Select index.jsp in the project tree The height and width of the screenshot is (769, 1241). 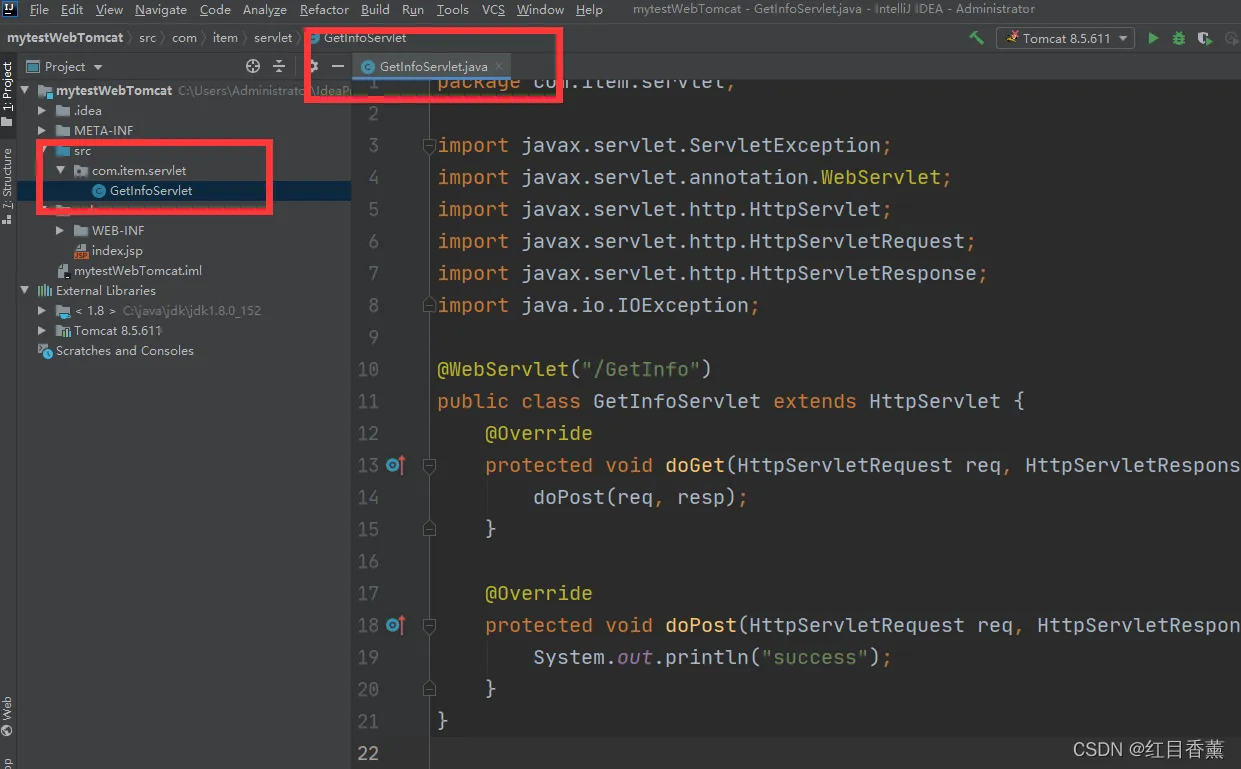117,250
